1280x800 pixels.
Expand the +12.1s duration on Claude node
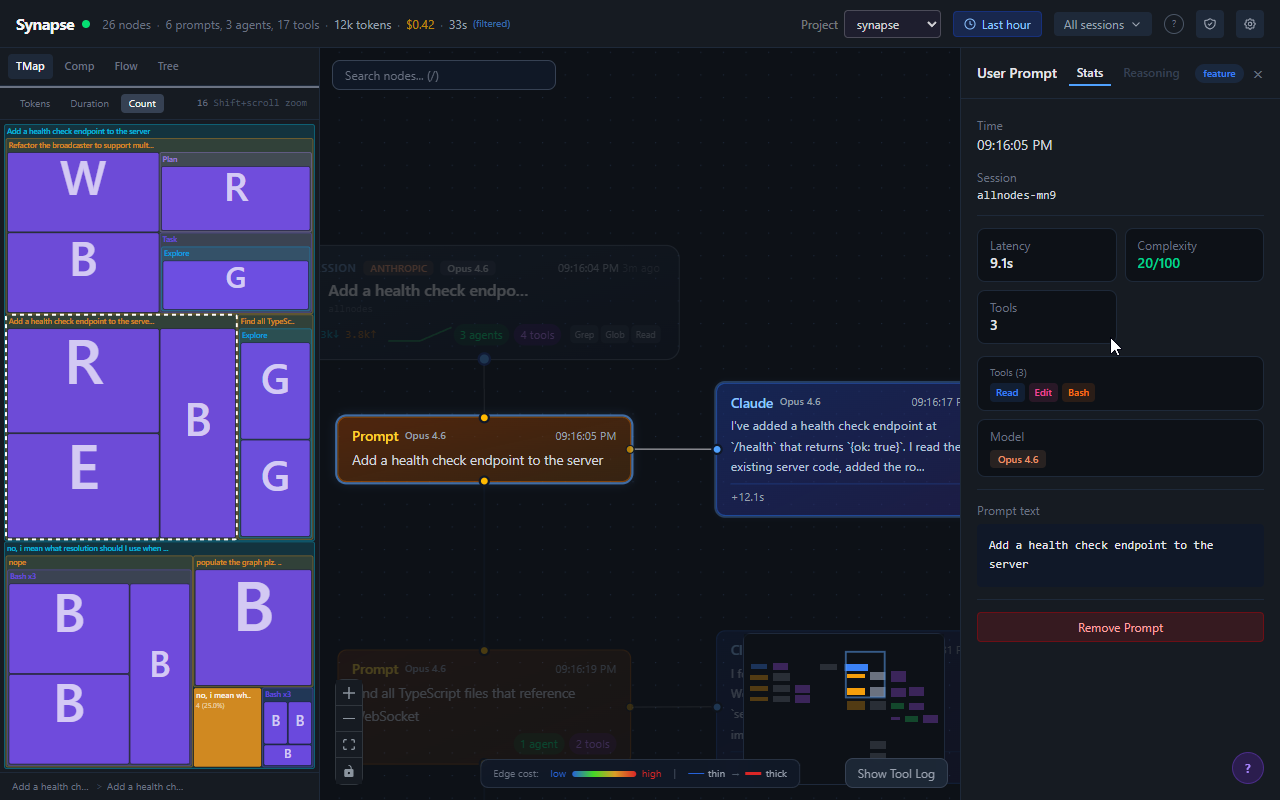coord(747,496)
